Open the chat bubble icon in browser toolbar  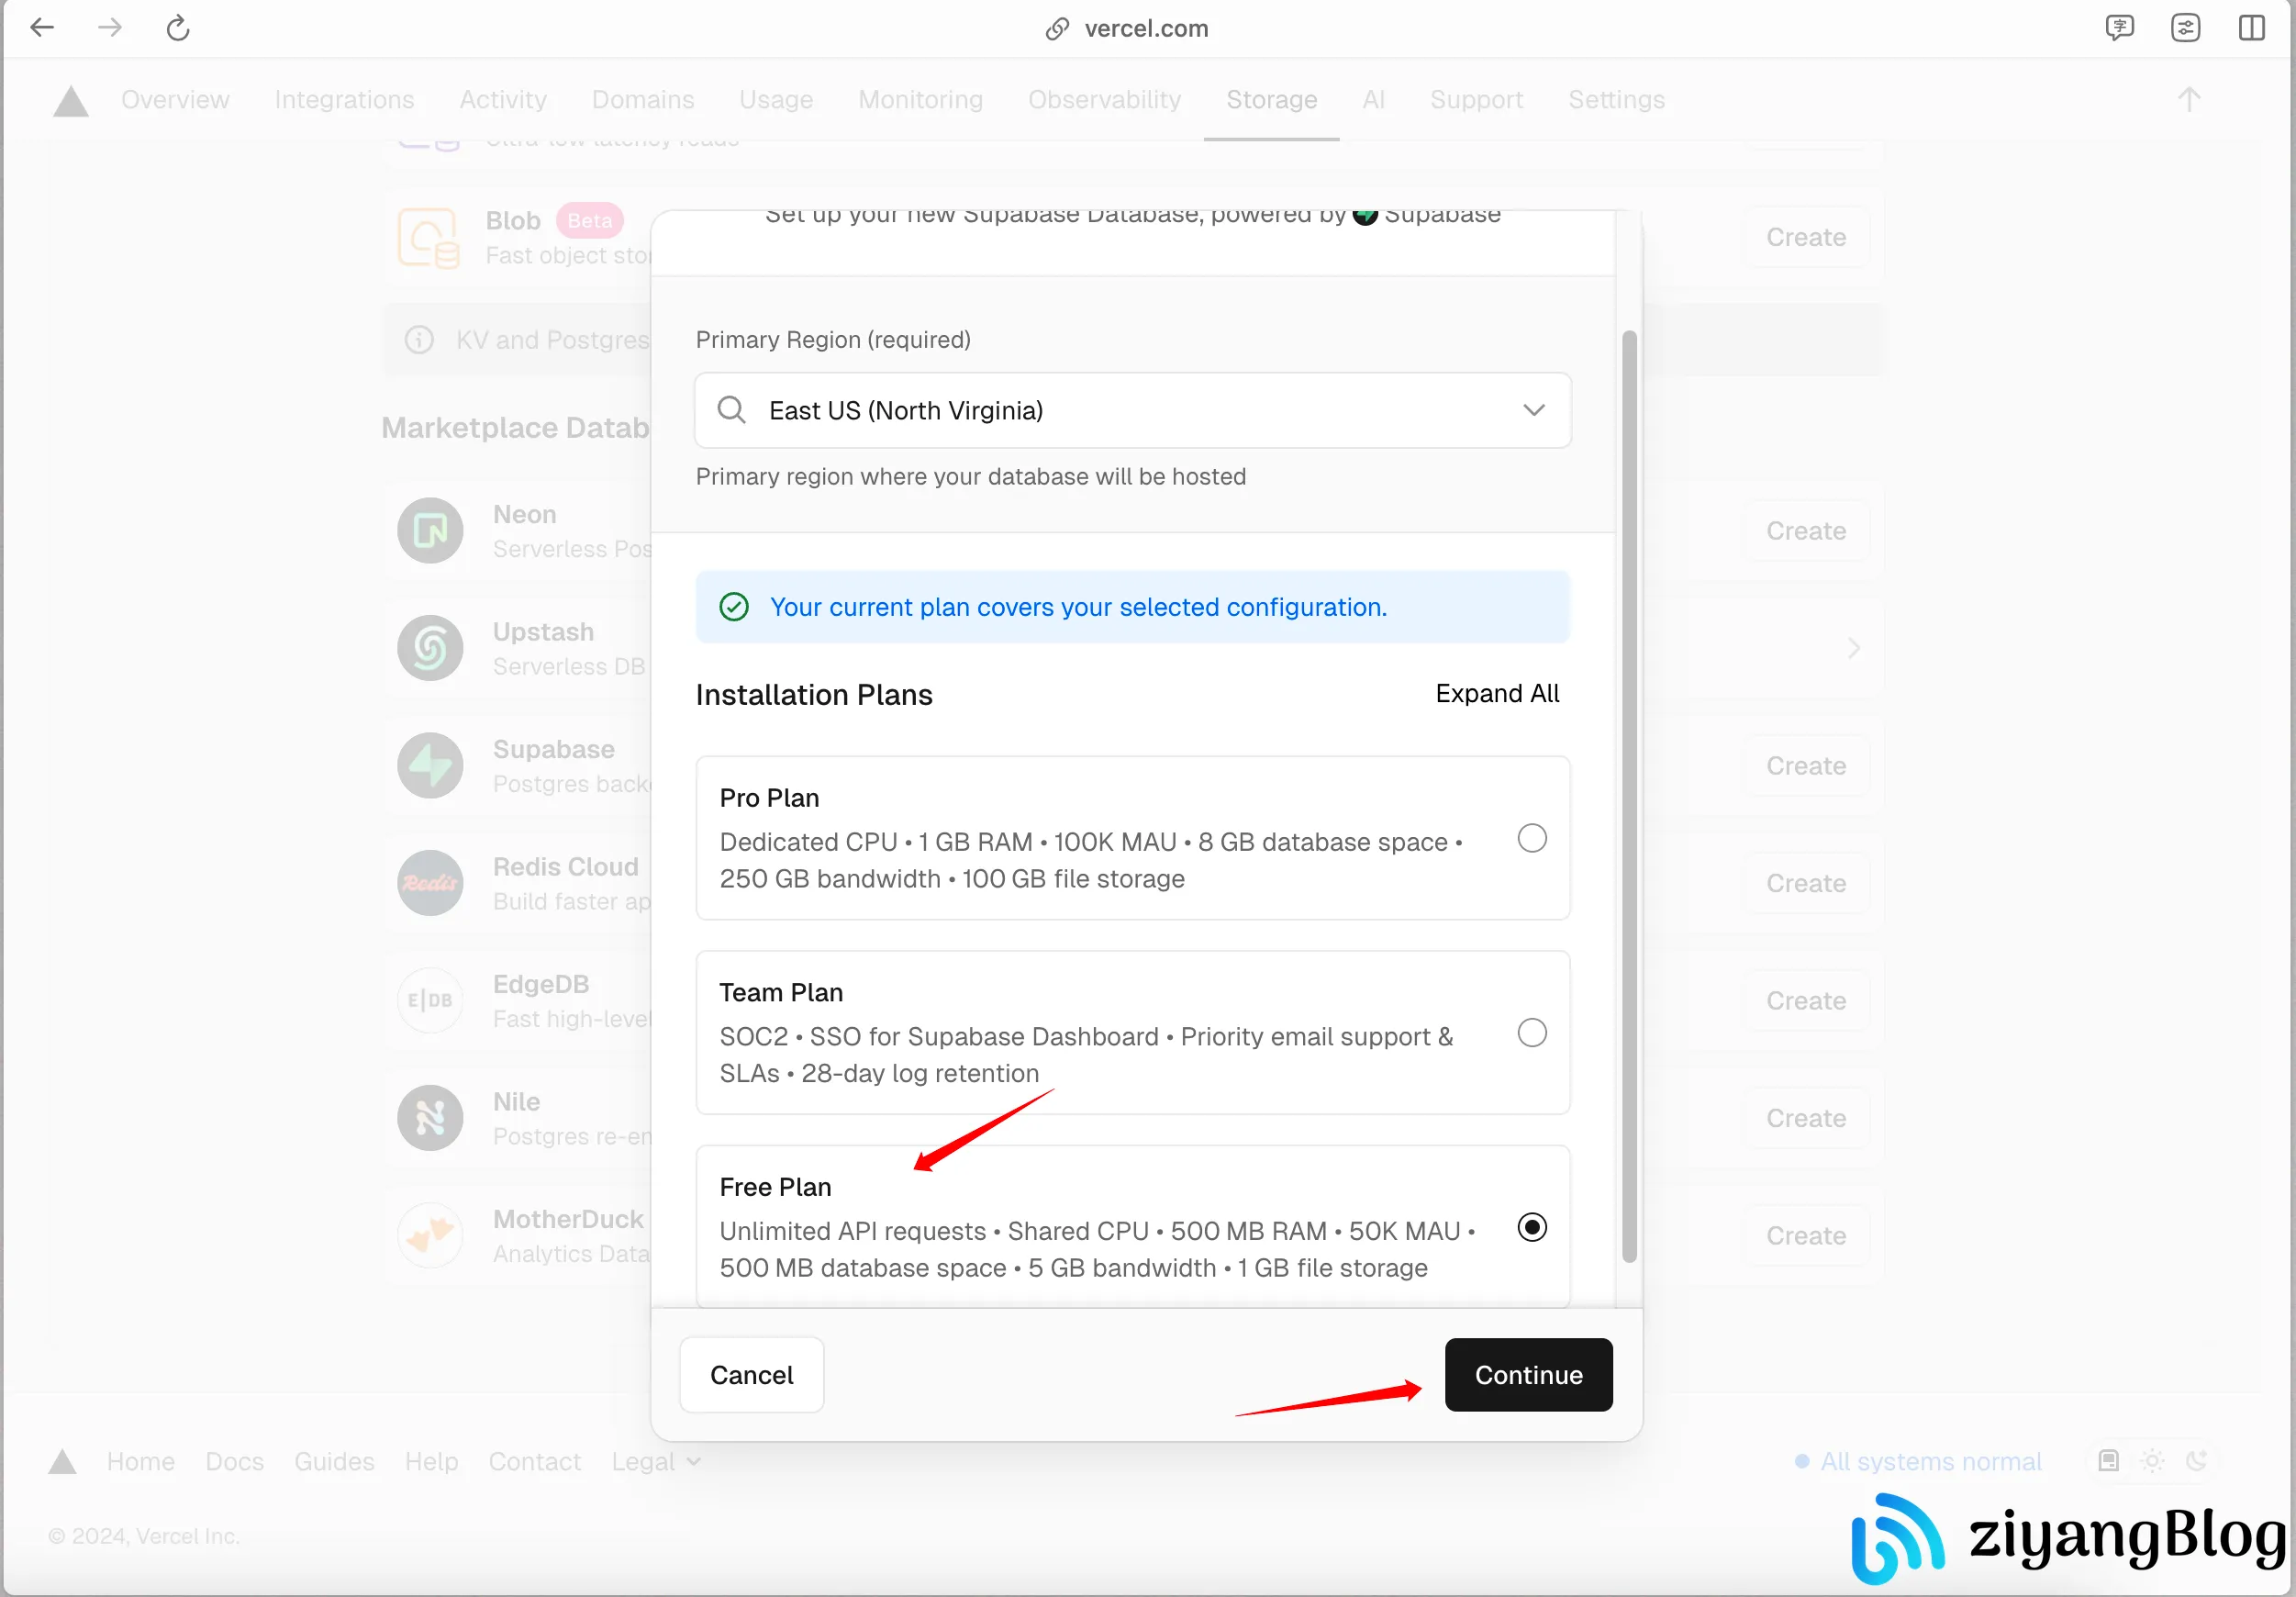point(2119,28)
